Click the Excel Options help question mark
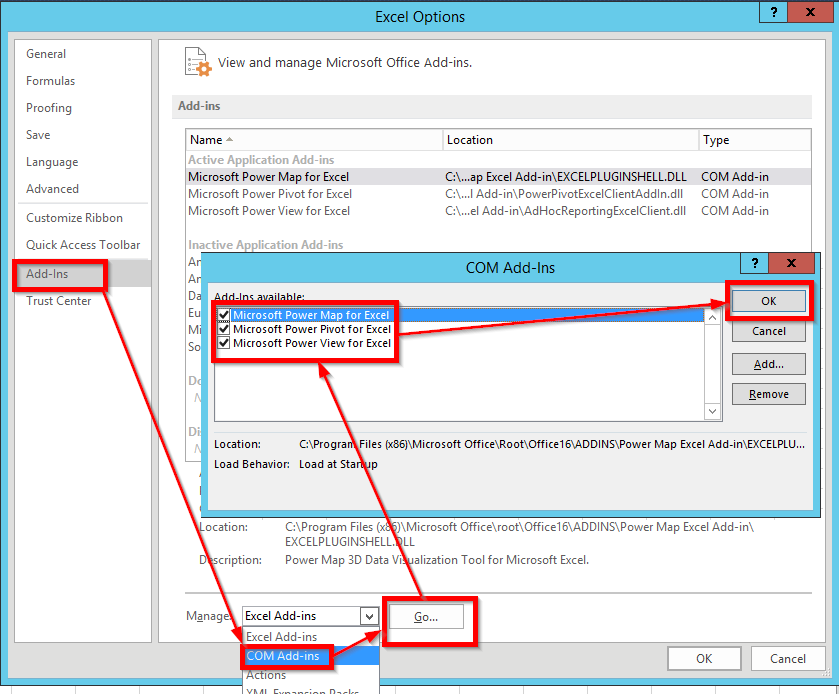Screen dimensions: 839x694 click(773, 12)
